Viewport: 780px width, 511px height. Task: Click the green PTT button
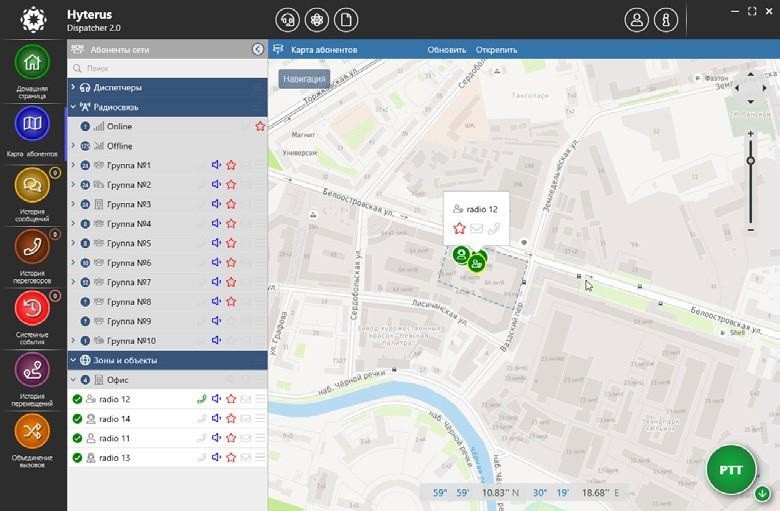coord(731,470)
